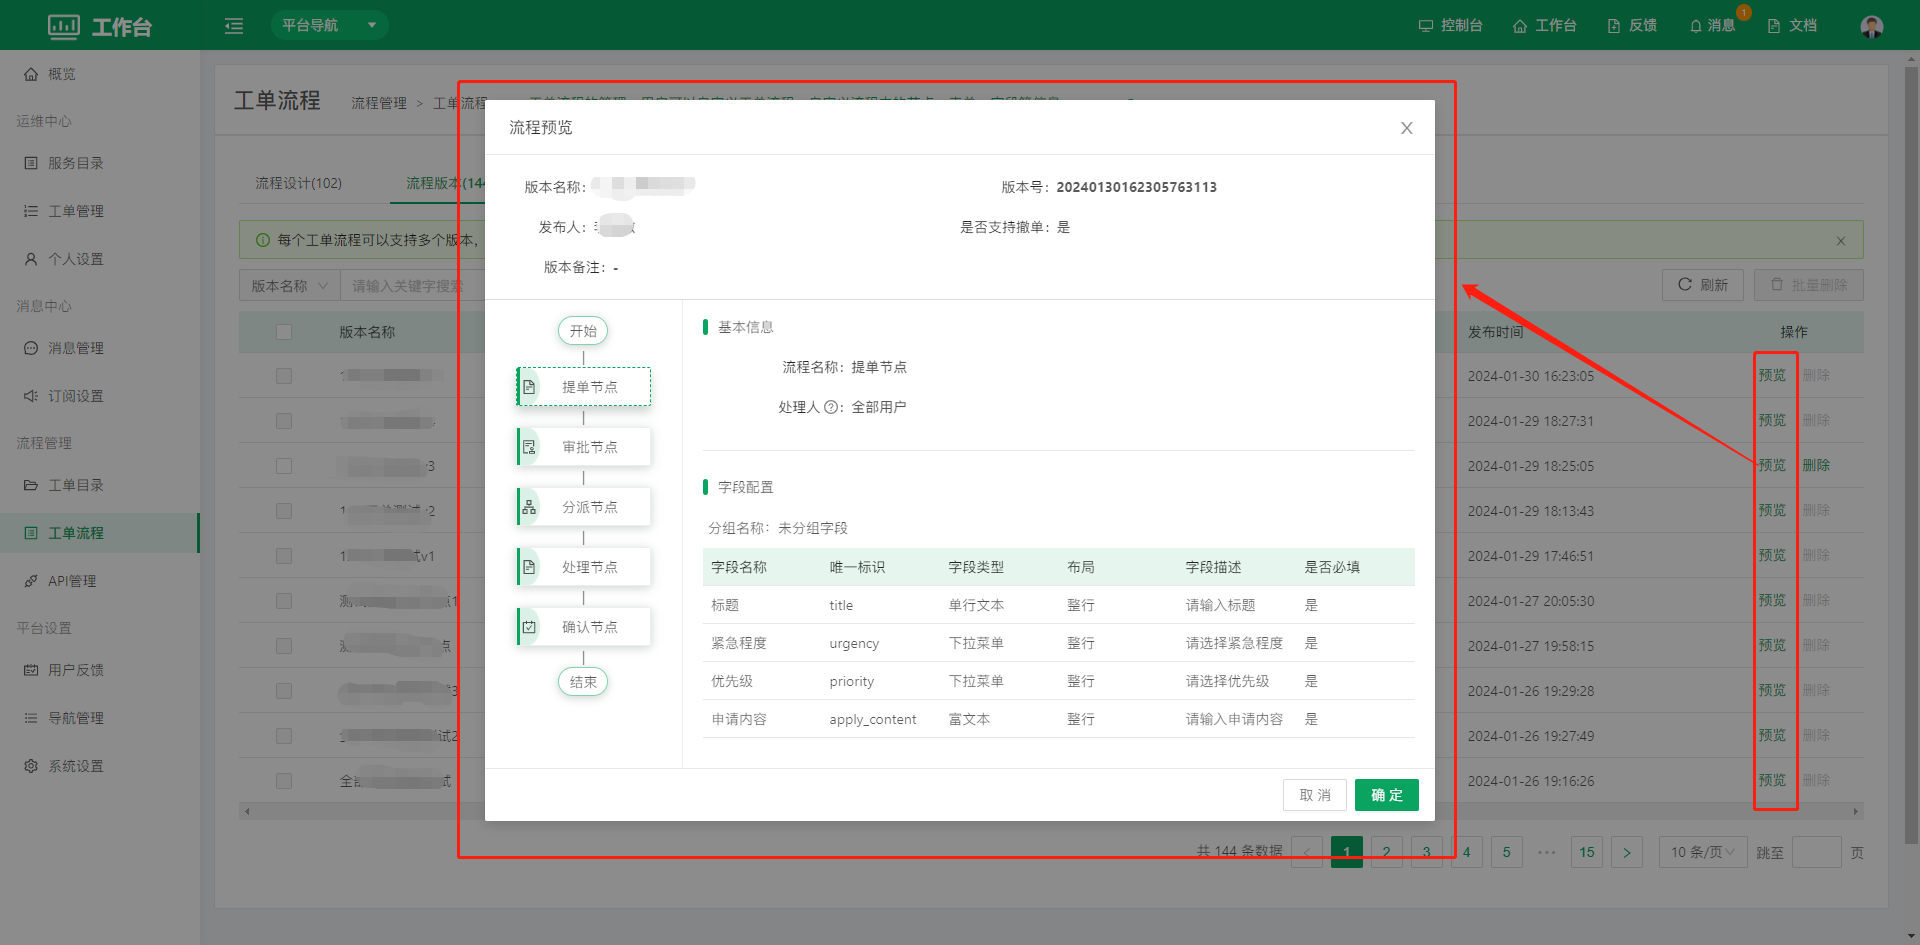The image size is (1920, 945).
Task: Click the user avatar icon
Action: [1872, 26]
